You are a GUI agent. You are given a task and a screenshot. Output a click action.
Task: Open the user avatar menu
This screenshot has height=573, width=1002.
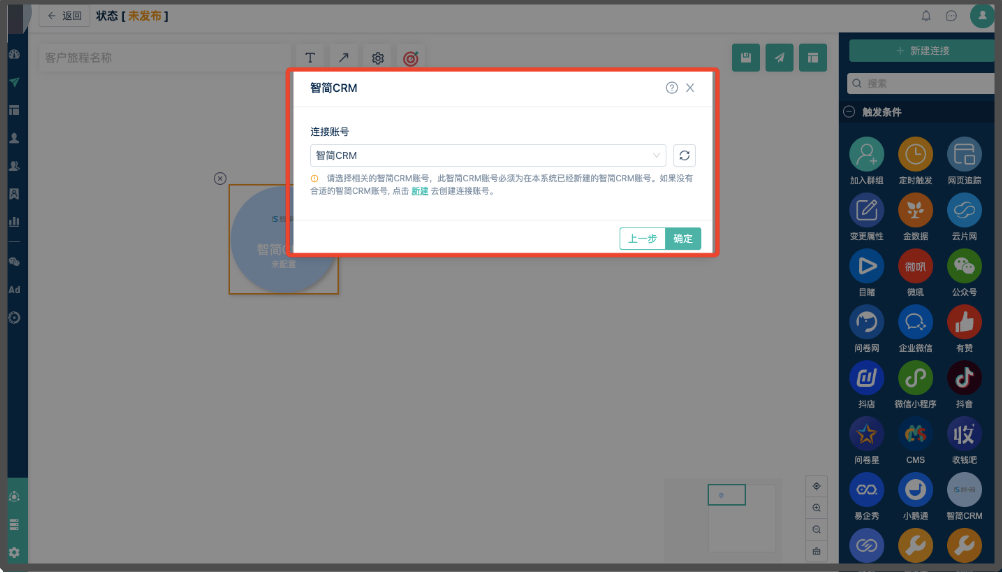pyautogui.click(x=982, y=15)
